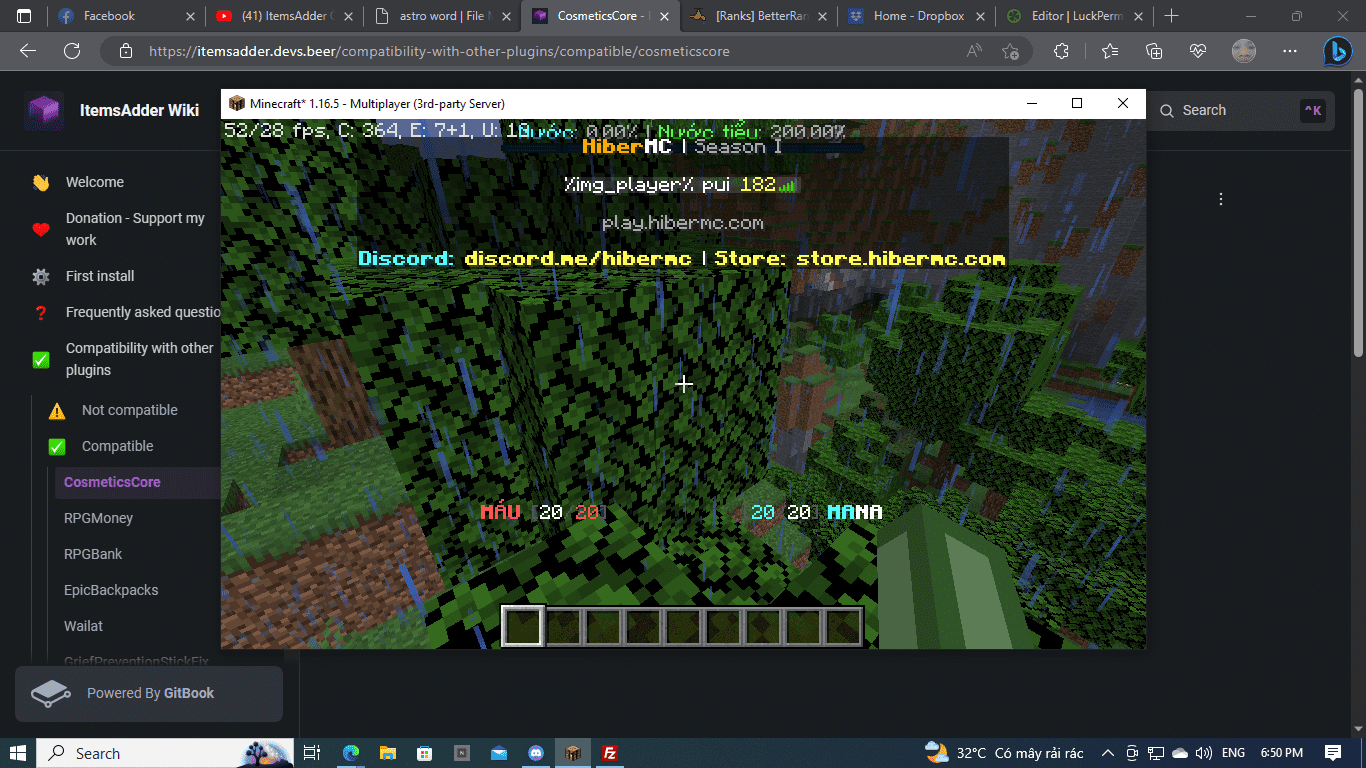Switch to the Home - Dropbox tab

pyautogui.click(x=916, y=16)
